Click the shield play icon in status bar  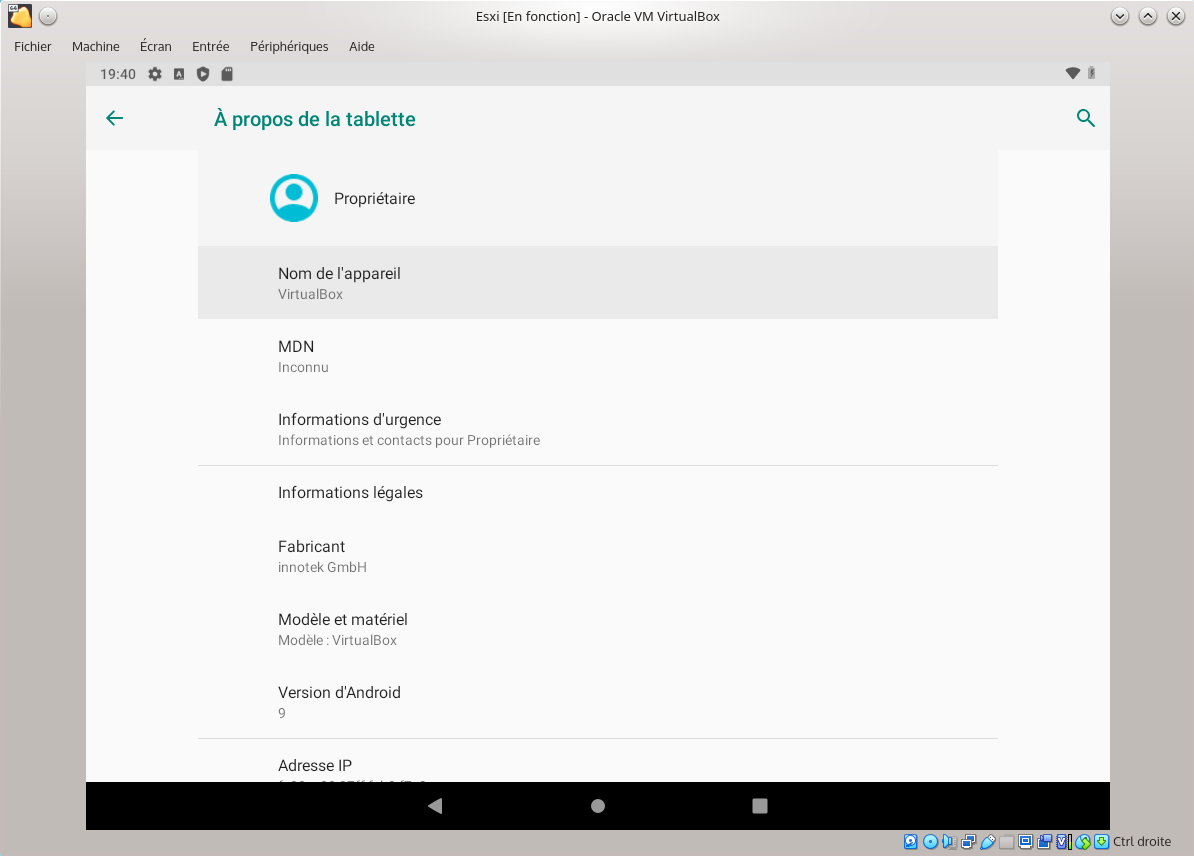point(203,74)
